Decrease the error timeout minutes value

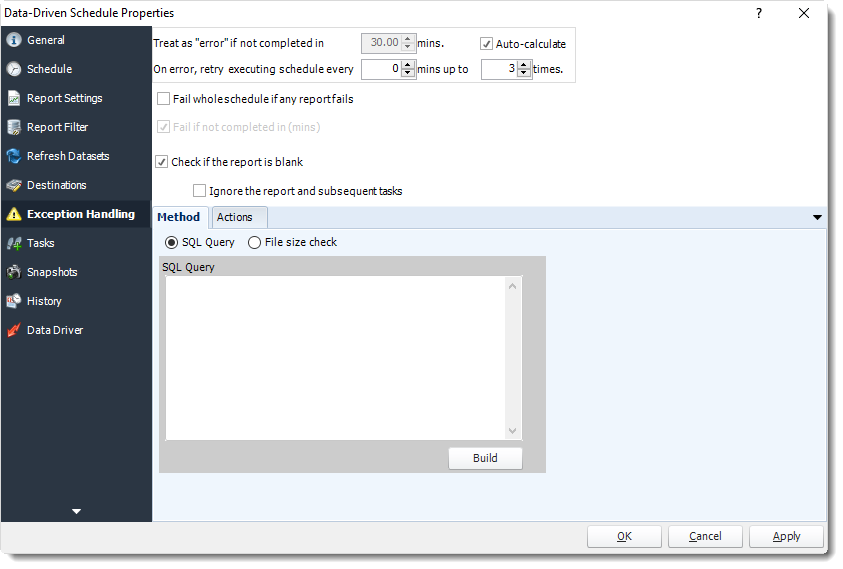pos(408,47)
